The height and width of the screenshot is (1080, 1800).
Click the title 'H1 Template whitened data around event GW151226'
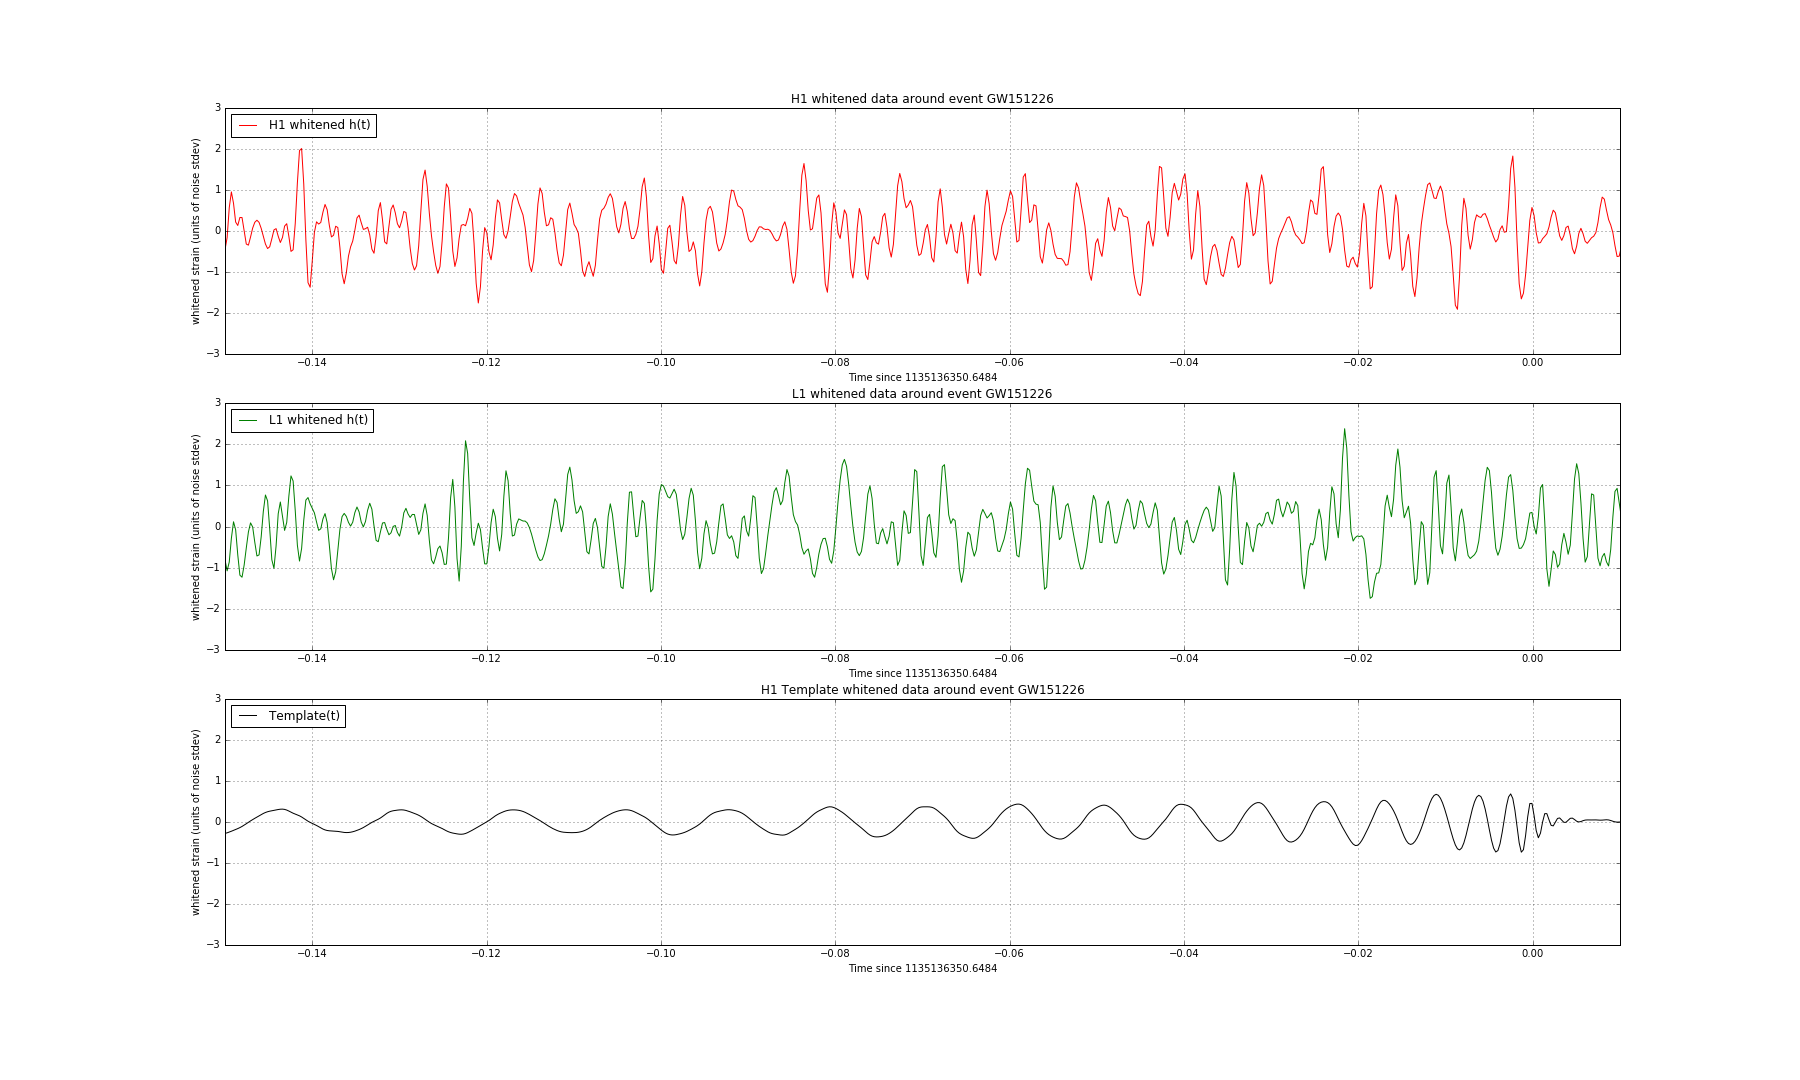coord(922,690)
